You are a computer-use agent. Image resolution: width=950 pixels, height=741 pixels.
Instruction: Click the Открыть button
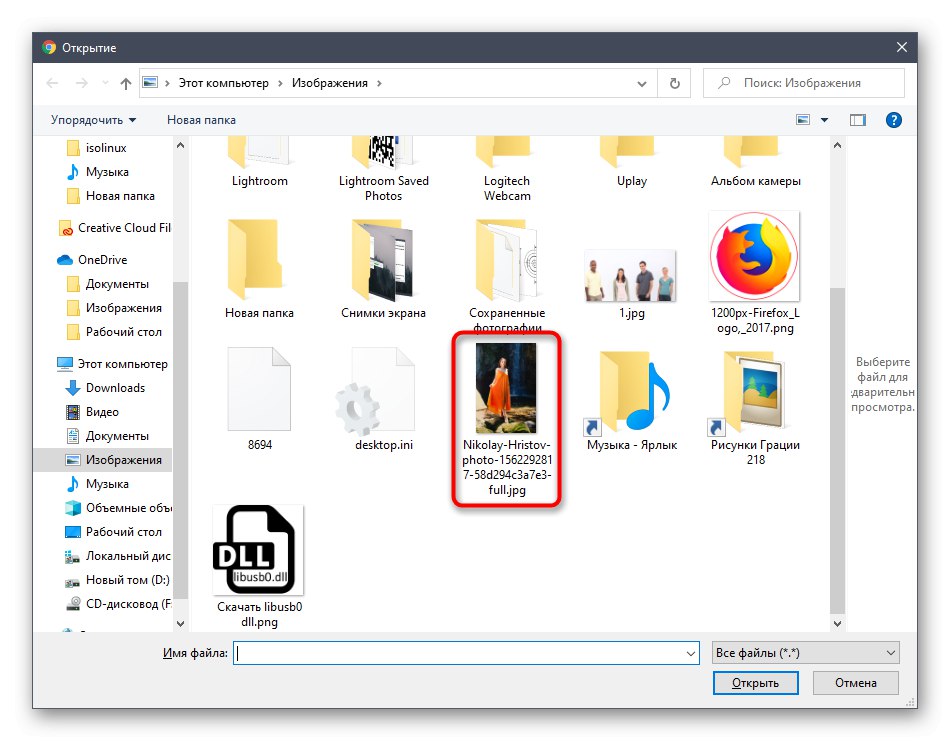pos(756,683)
